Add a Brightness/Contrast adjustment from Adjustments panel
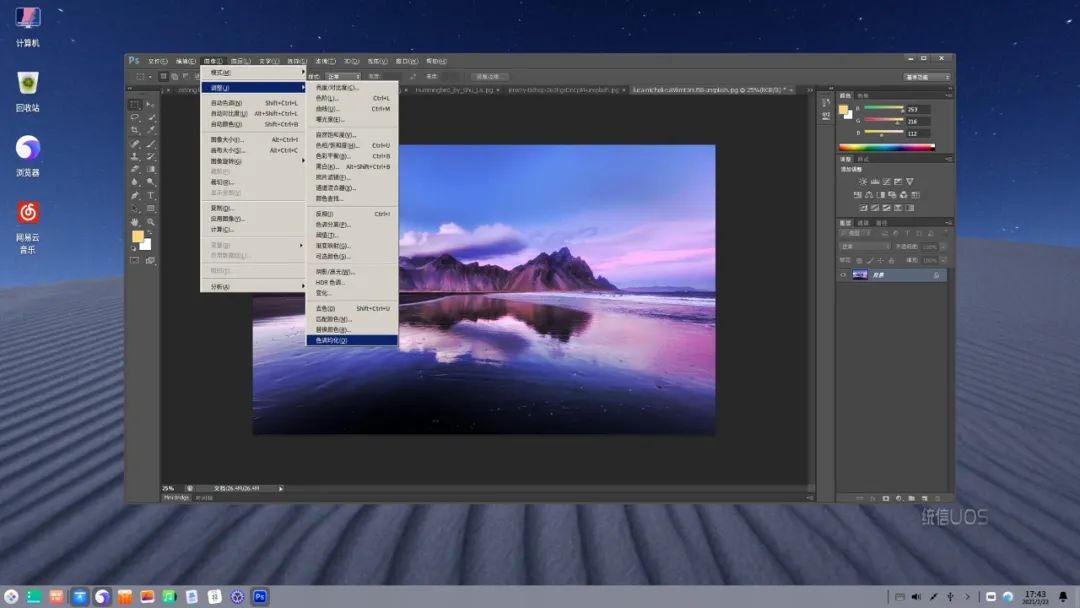The image size is (1080, 608). (863, 181)
